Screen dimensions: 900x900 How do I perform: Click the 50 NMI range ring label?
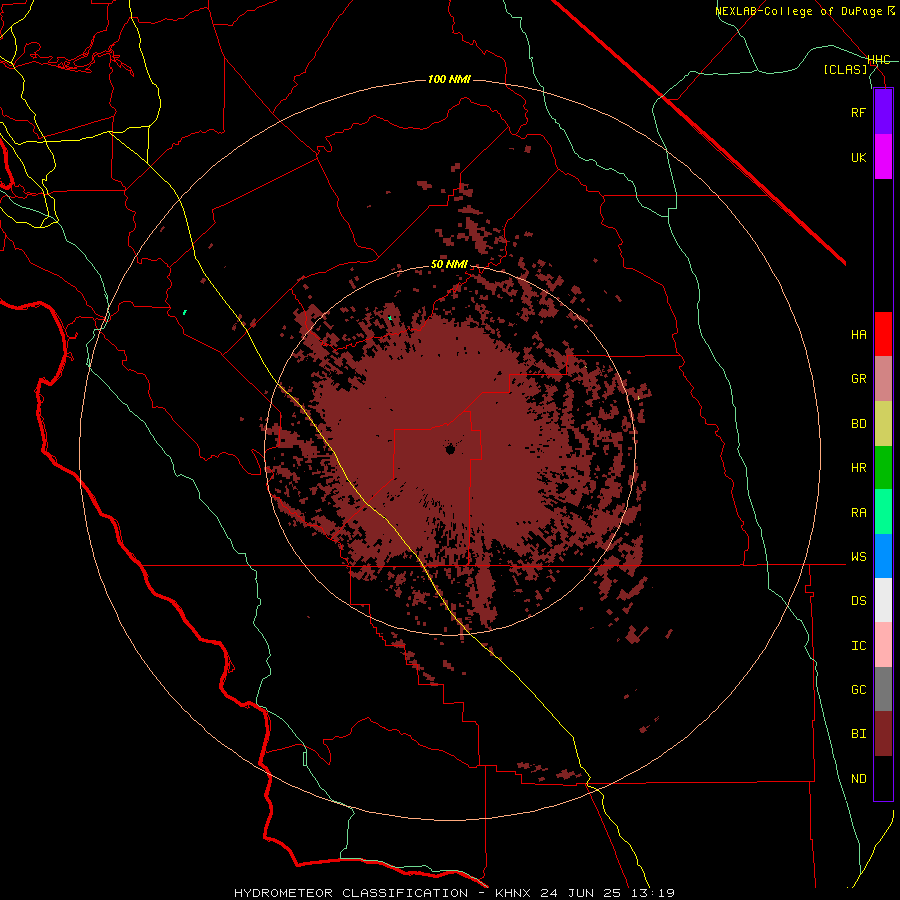[x=449, y=265]
